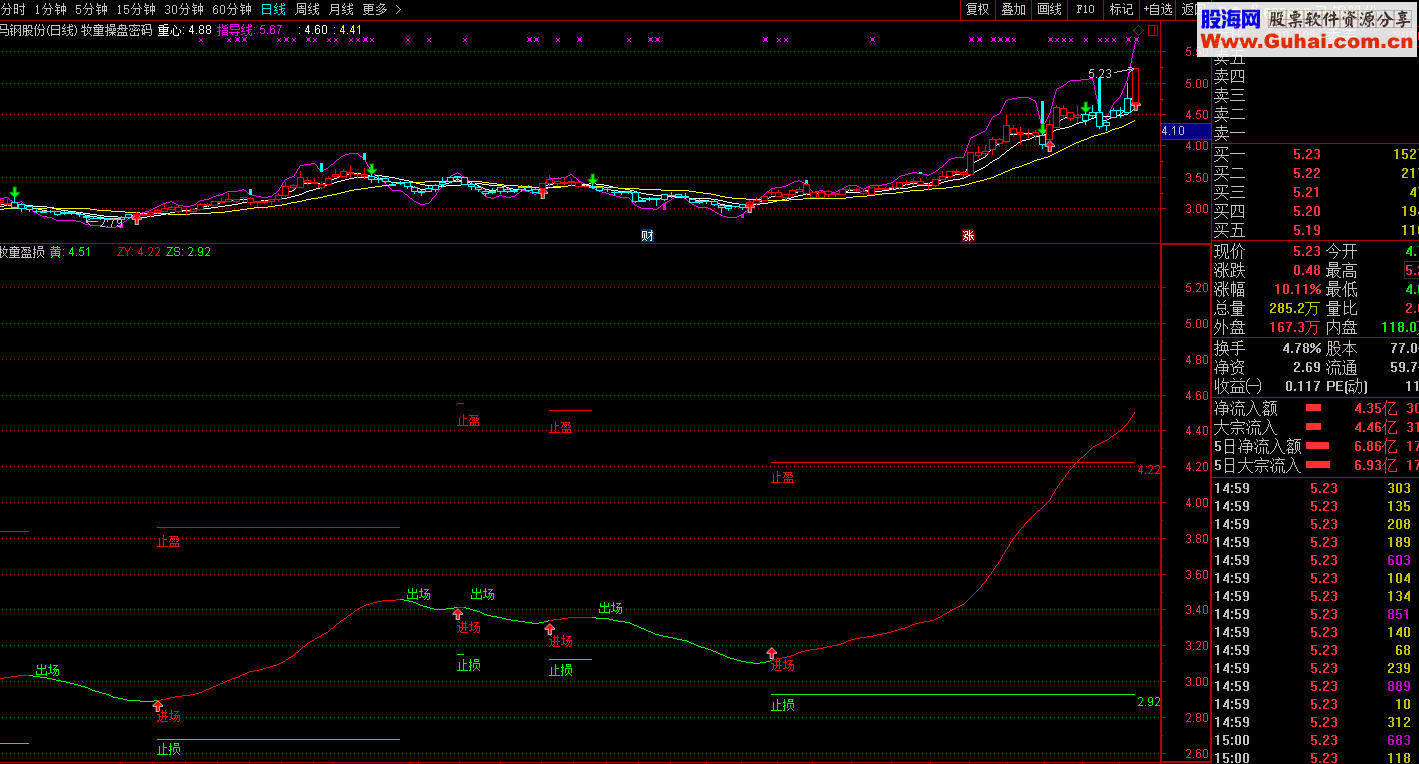The width and height of the screenshot is (1419, 764).
Task: Click the 牧童盈损 sub-chart indicator name
Action: (x=22, y=252)
